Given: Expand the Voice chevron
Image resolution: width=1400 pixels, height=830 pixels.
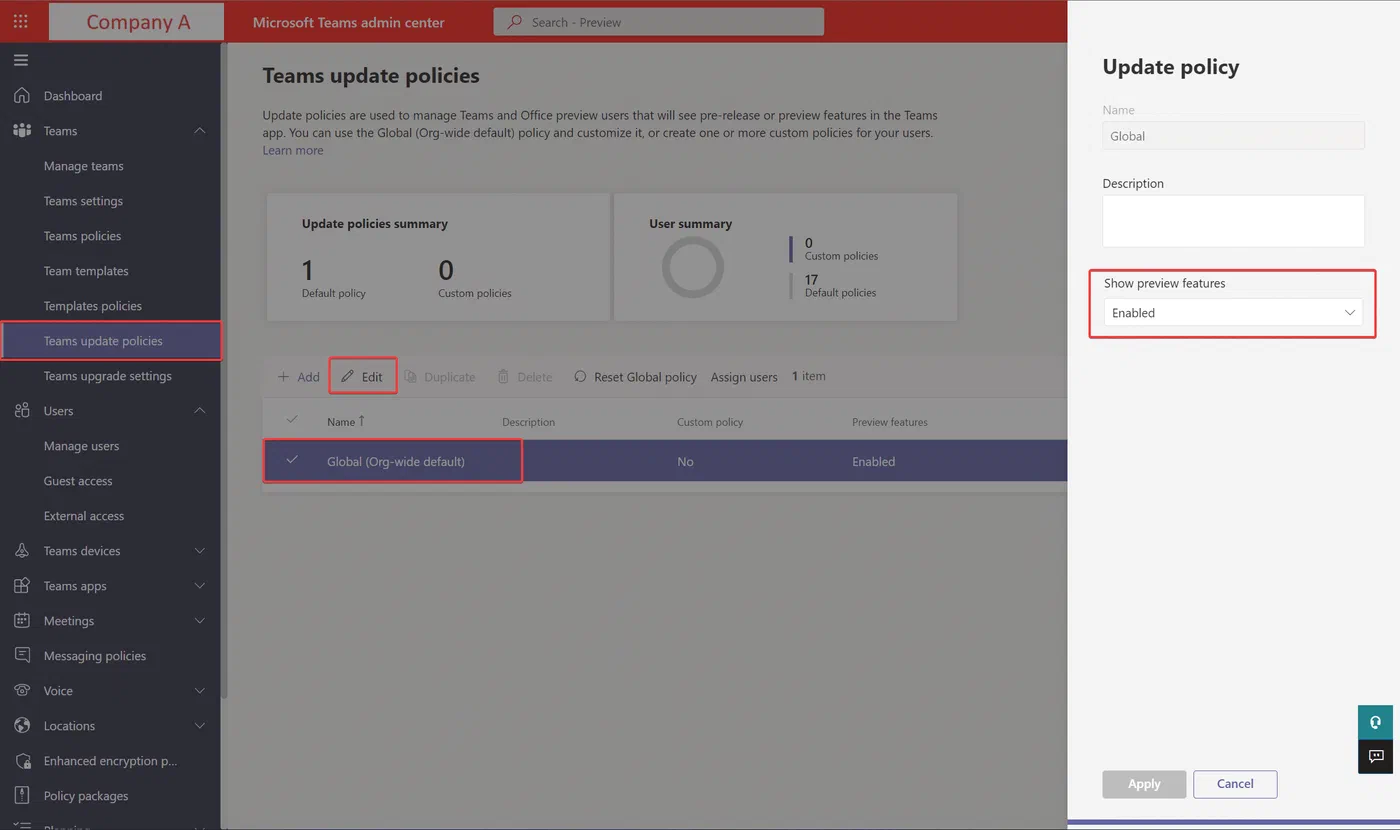Looking at the screenshot, I should (199, 691).
